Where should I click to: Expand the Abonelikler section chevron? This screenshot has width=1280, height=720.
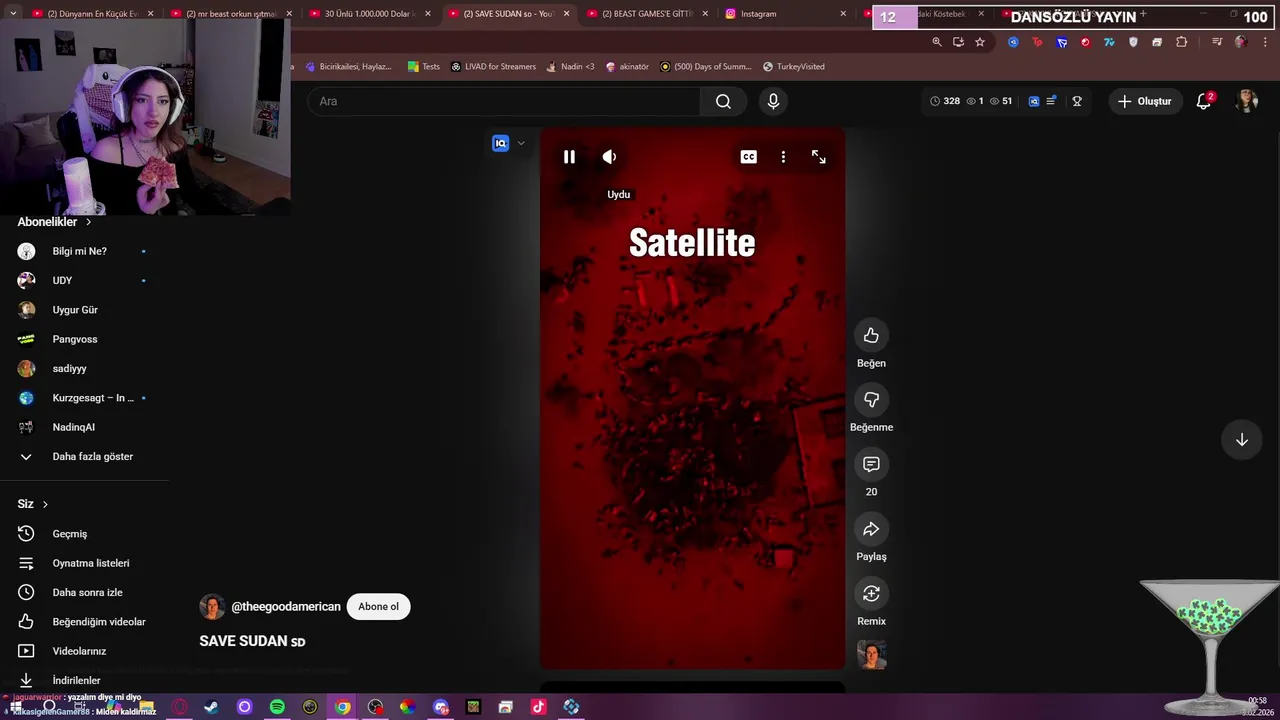[x=88, y=222]
